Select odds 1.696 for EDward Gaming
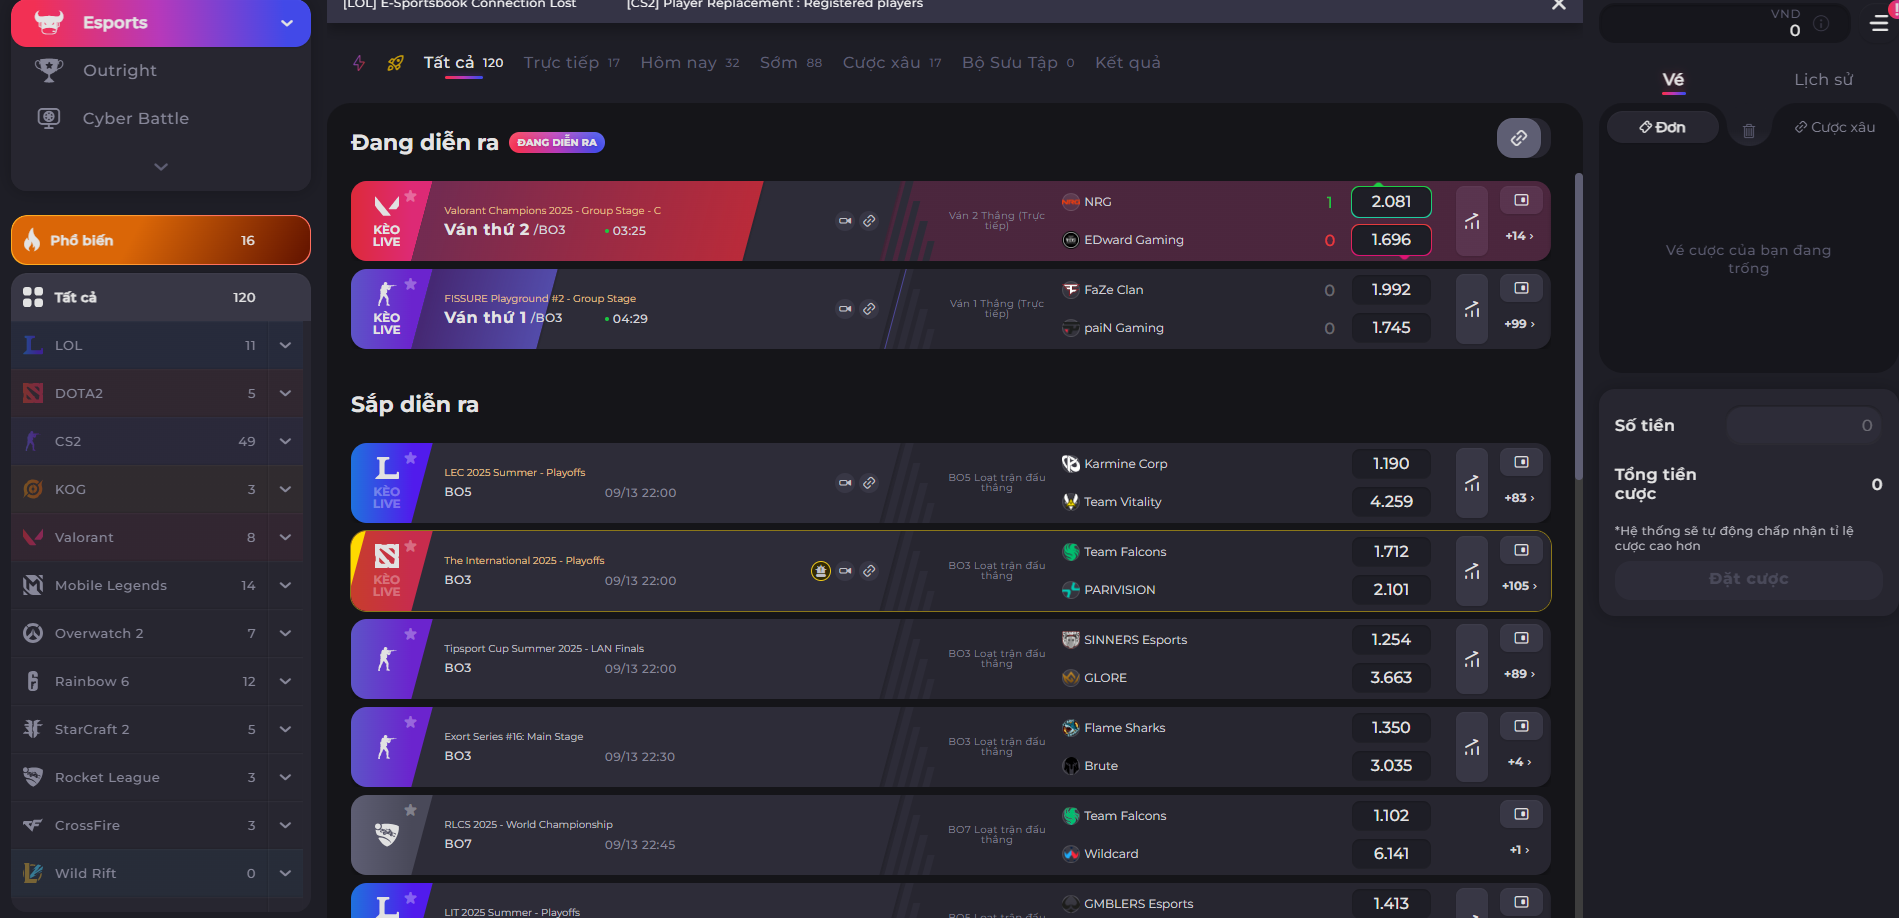This screenshot has height=918, width=1899. pos(1391,240)
